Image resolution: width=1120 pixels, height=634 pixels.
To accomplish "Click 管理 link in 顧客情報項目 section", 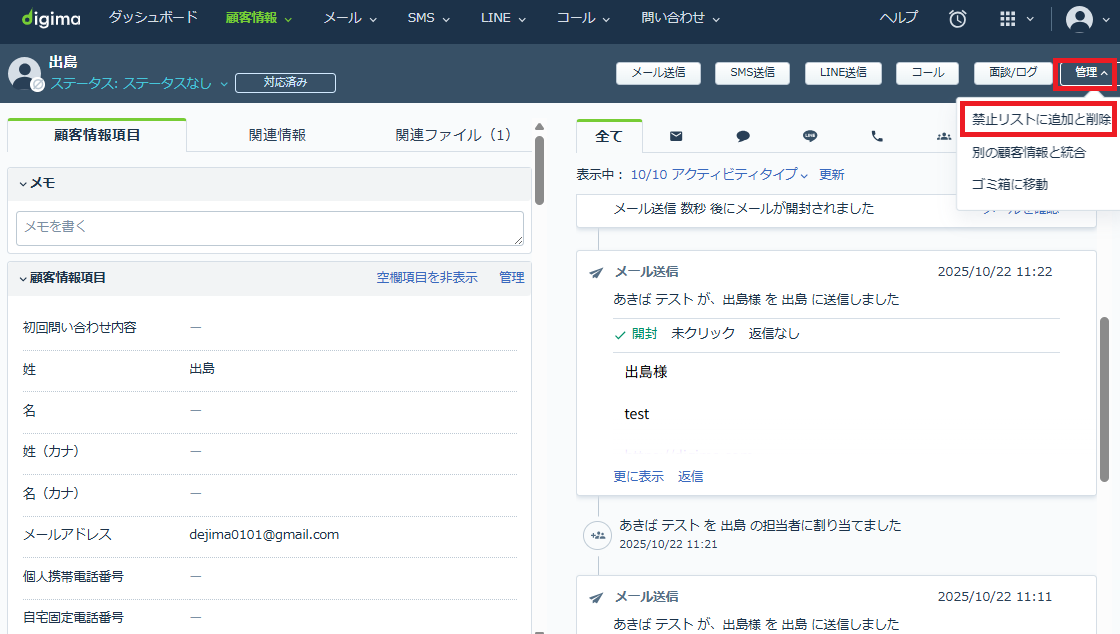I will (511, 278).
